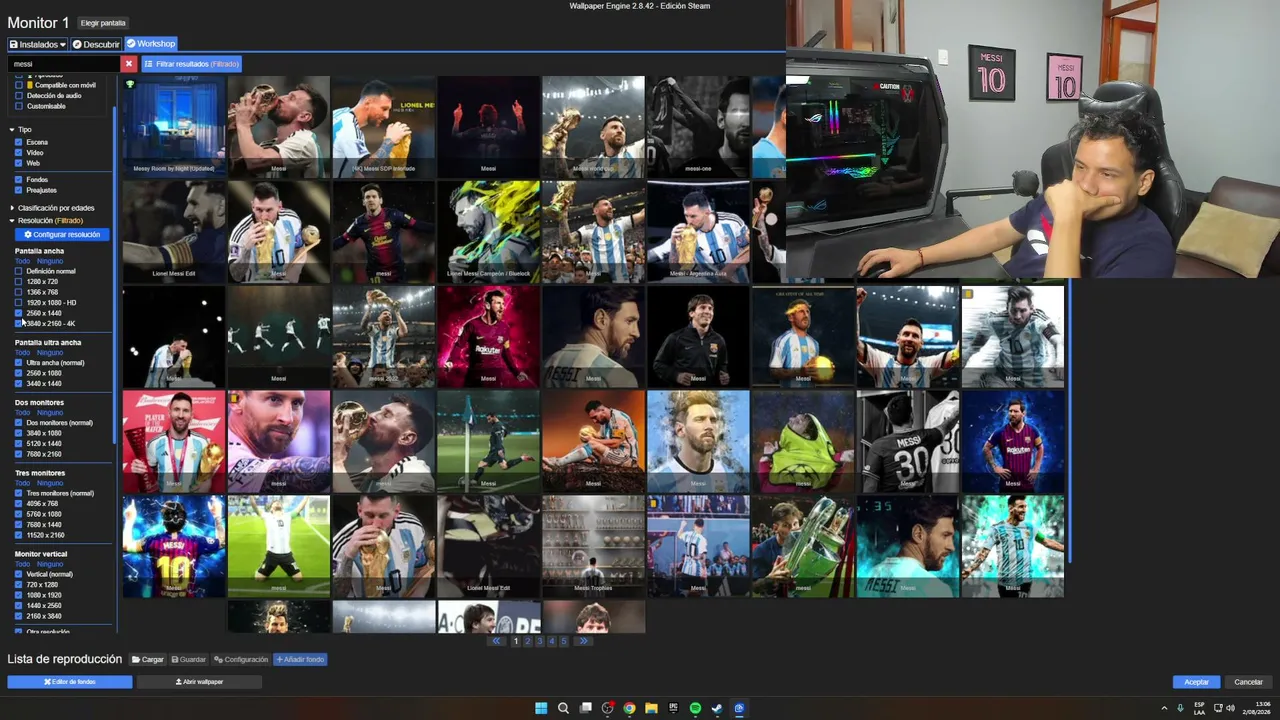
Task: Check the 1280 x 720 resolution checkbox
Action: tap(18, 282)
